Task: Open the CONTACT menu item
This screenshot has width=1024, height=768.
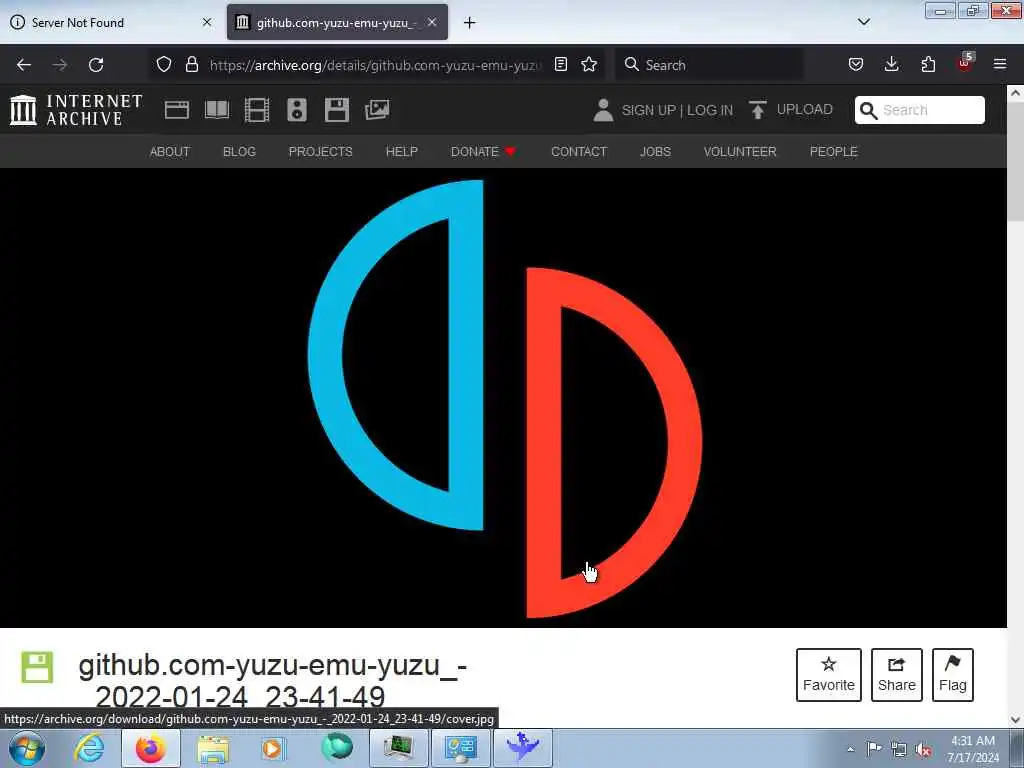Action: point(579,152)
